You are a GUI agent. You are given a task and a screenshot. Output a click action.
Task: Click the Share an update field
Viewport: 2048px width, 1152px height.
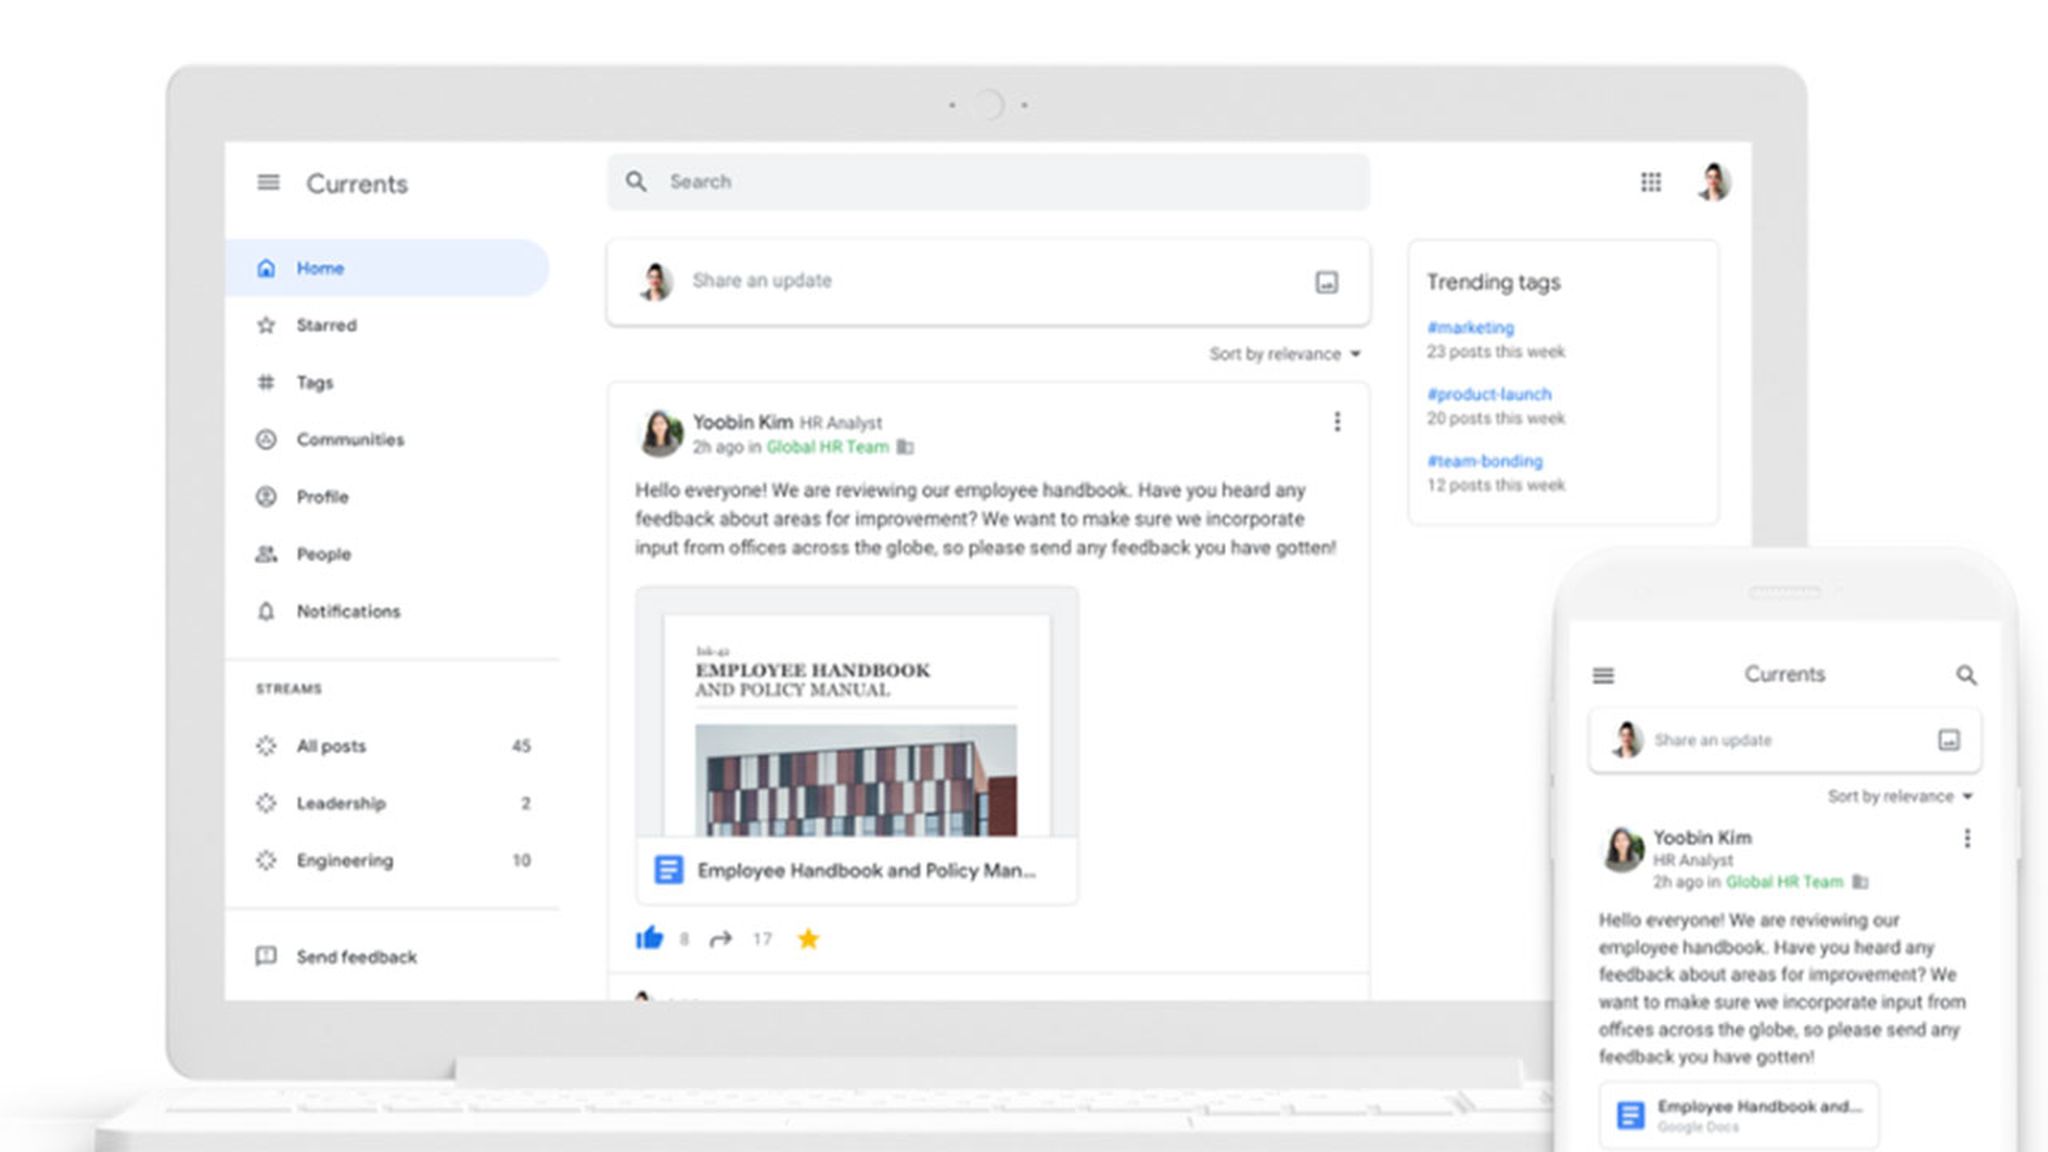click(x=763, y=281)
